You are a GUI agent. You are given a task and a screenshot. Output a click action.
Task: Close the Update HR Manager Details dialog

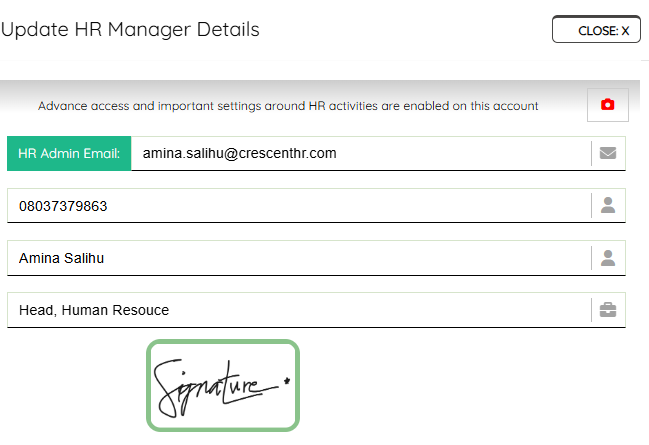(x=596, y=29)
